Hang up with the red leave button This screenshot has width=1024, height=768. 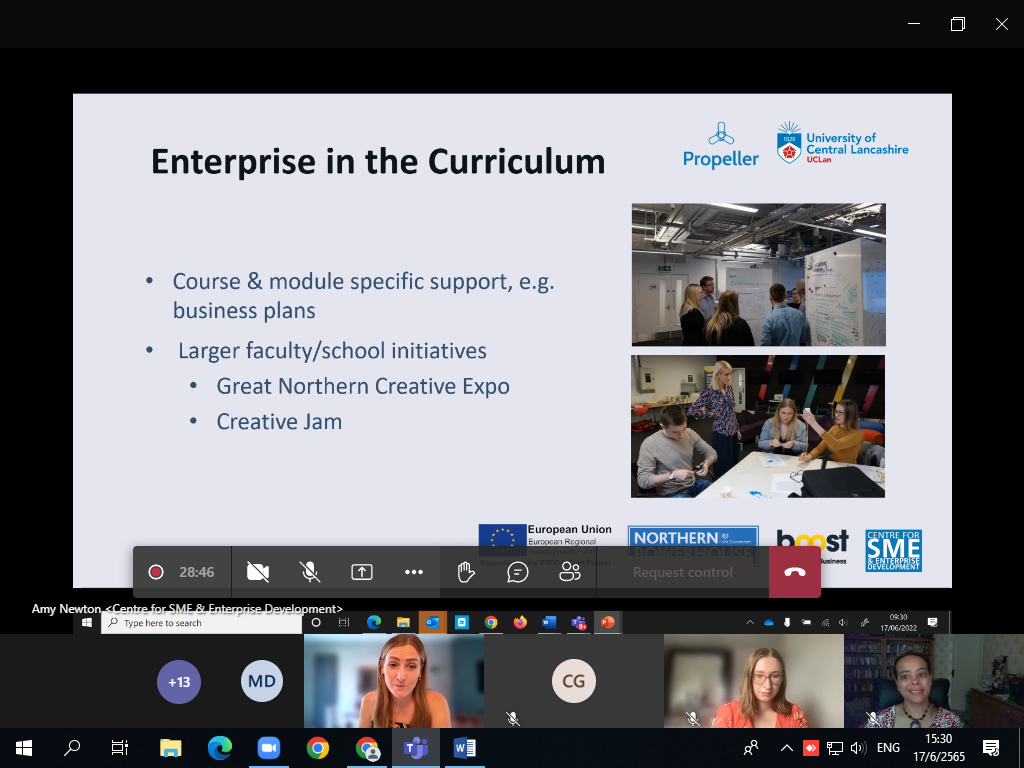(795, 572)
